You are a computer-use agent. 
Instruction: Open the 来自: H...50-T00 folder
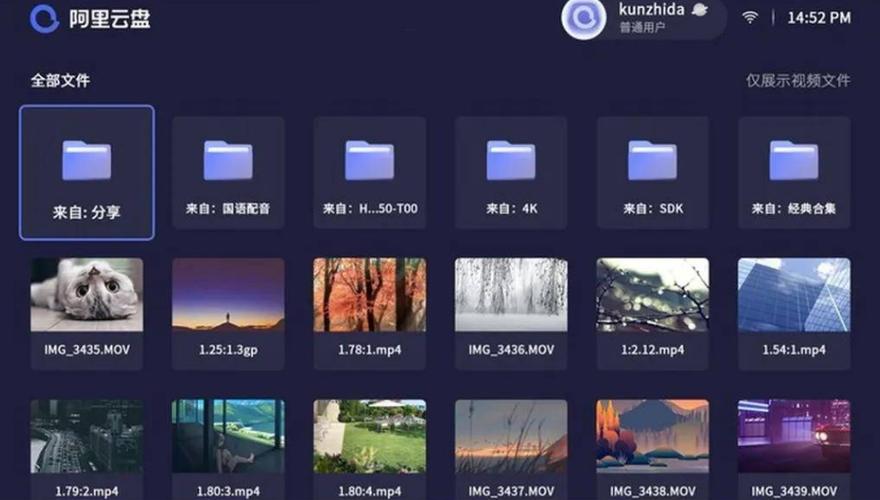click(x=369, y=172)
